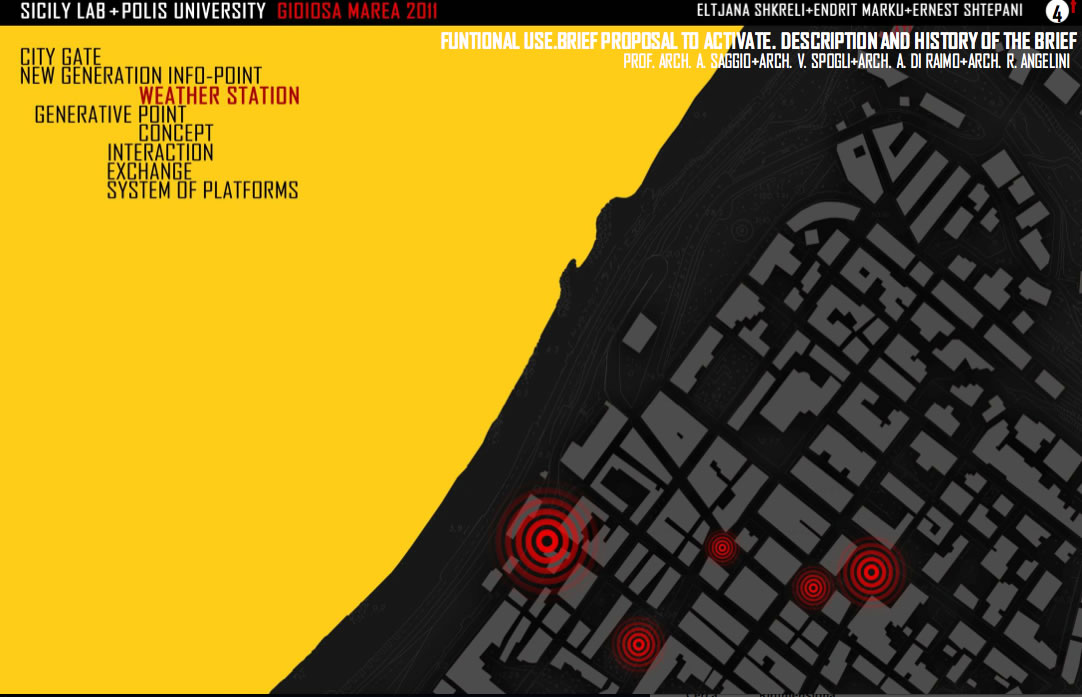This screenshot has width=1082, height=697.
Task: Select the bottom-most red target marker
Action: coord(637,643)
